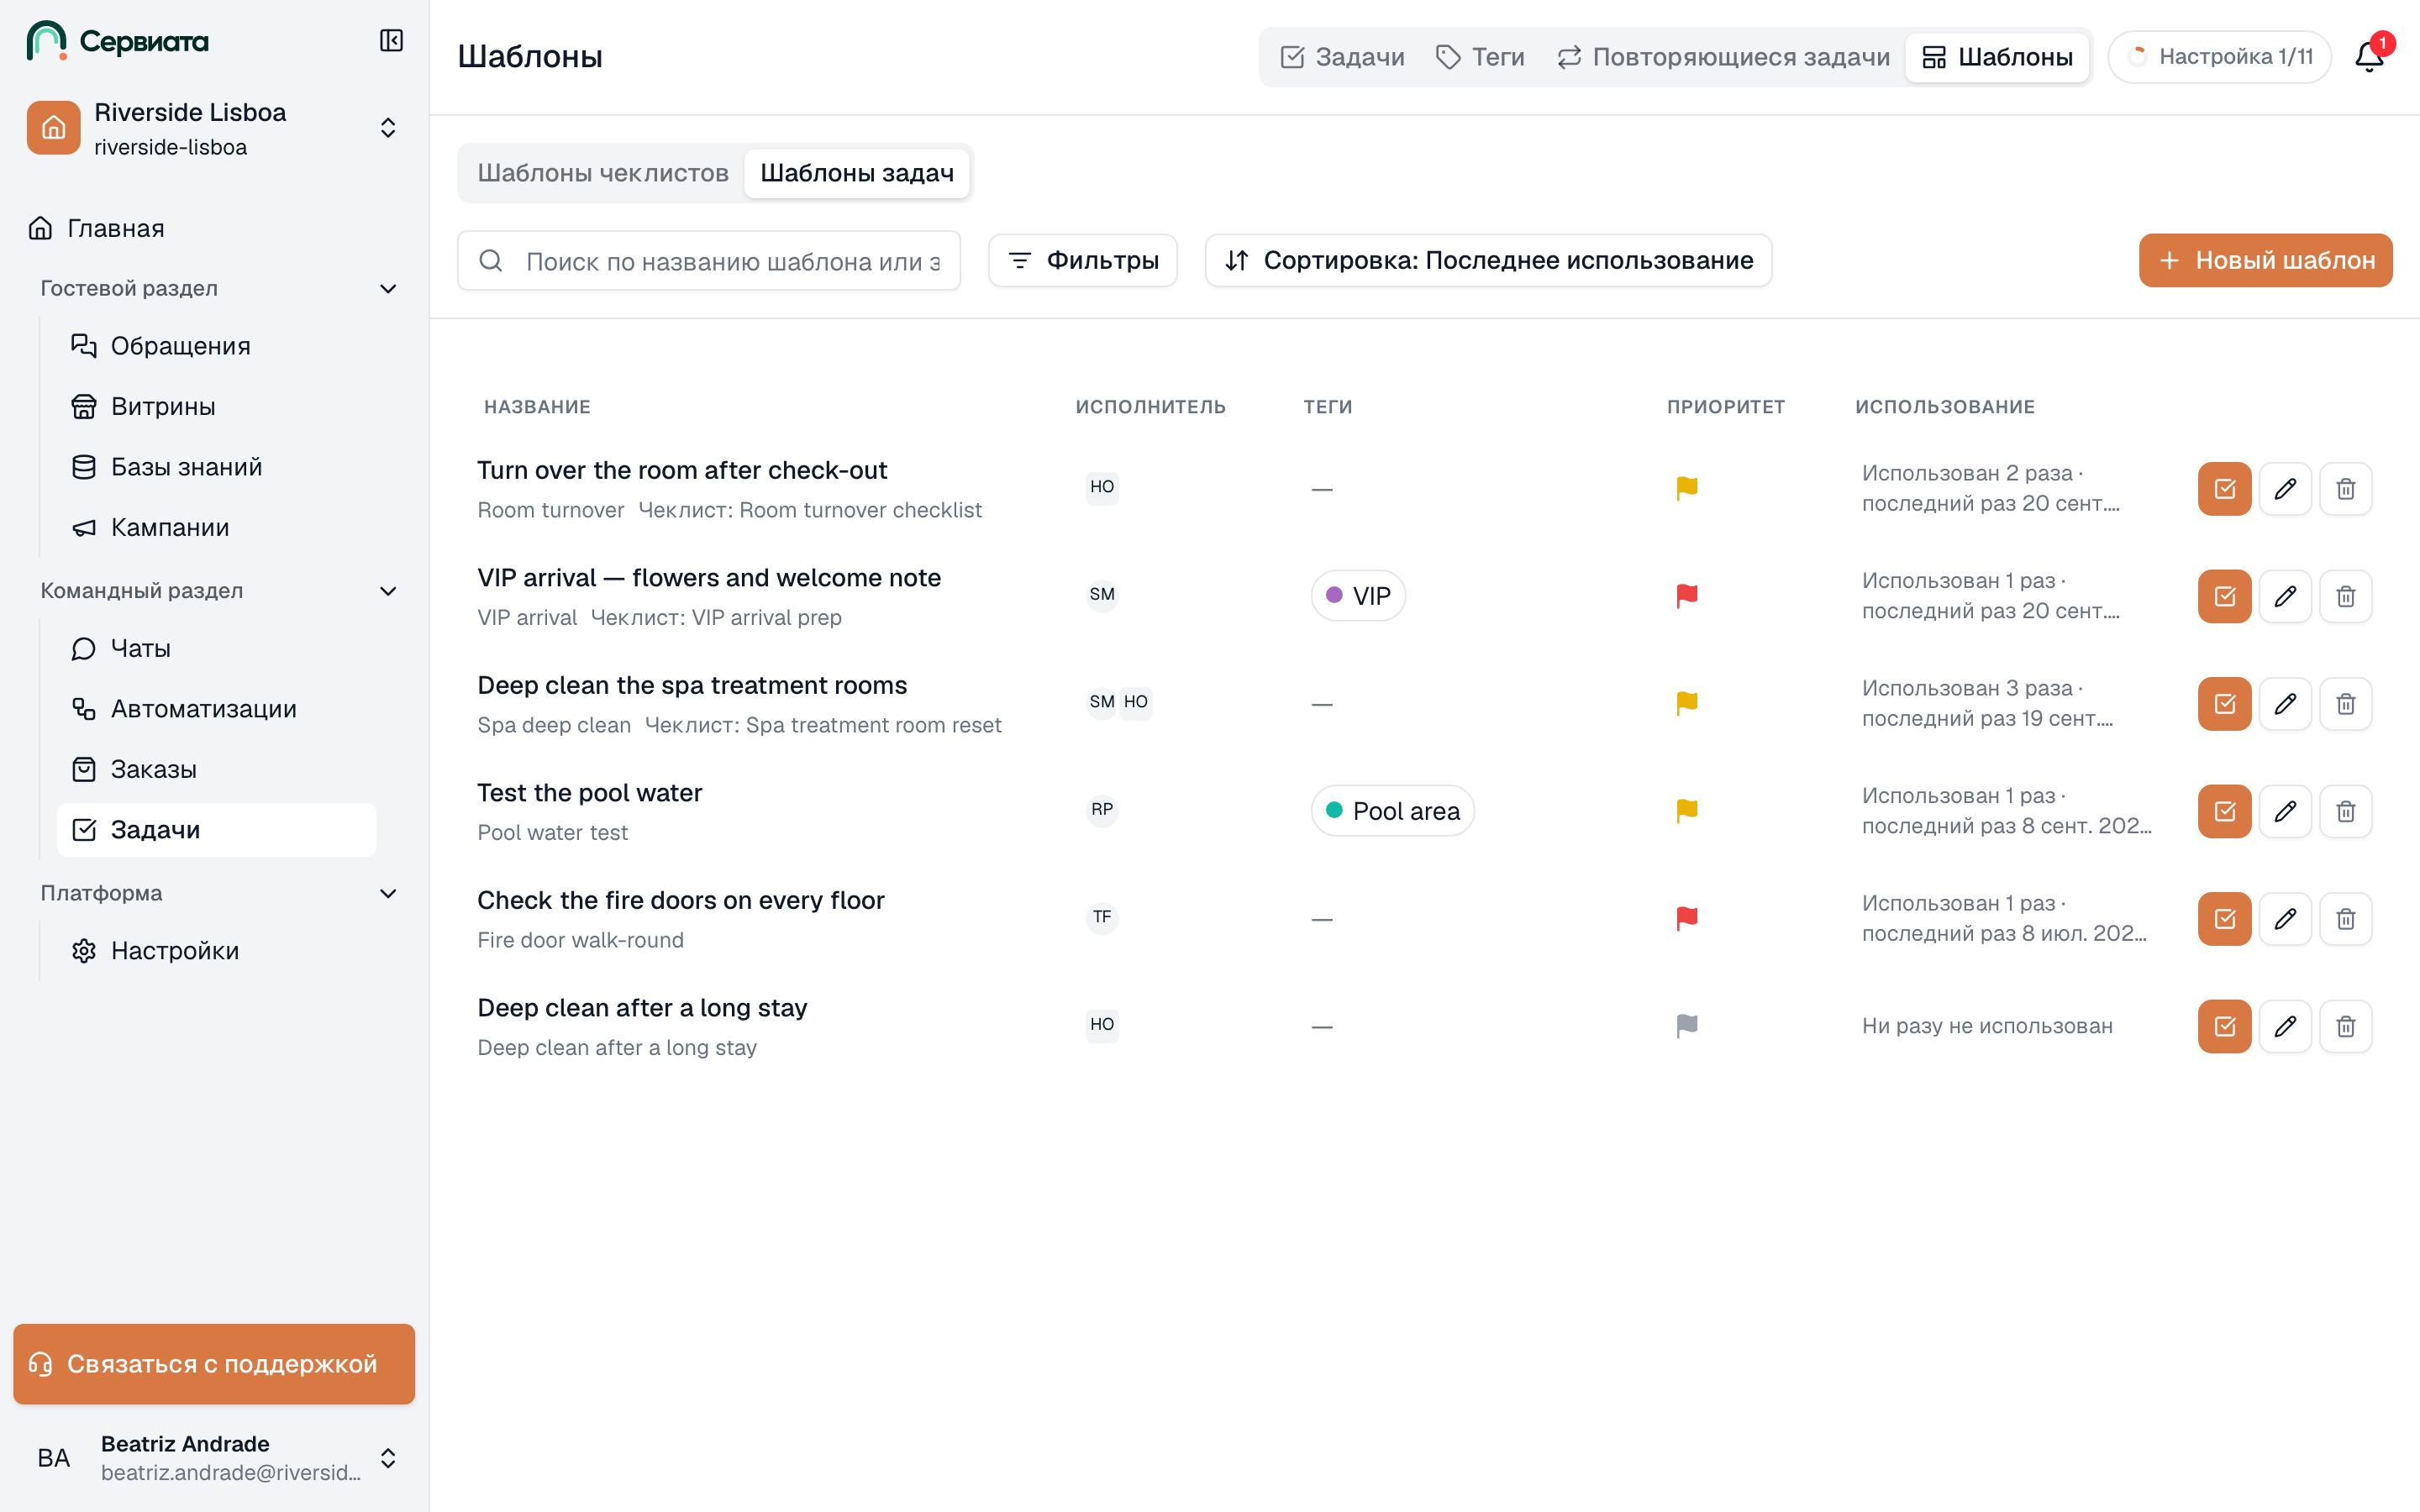Edit the VIP arrival template
Screen dimensions: 2420x1512
(x=2285, y=596)
